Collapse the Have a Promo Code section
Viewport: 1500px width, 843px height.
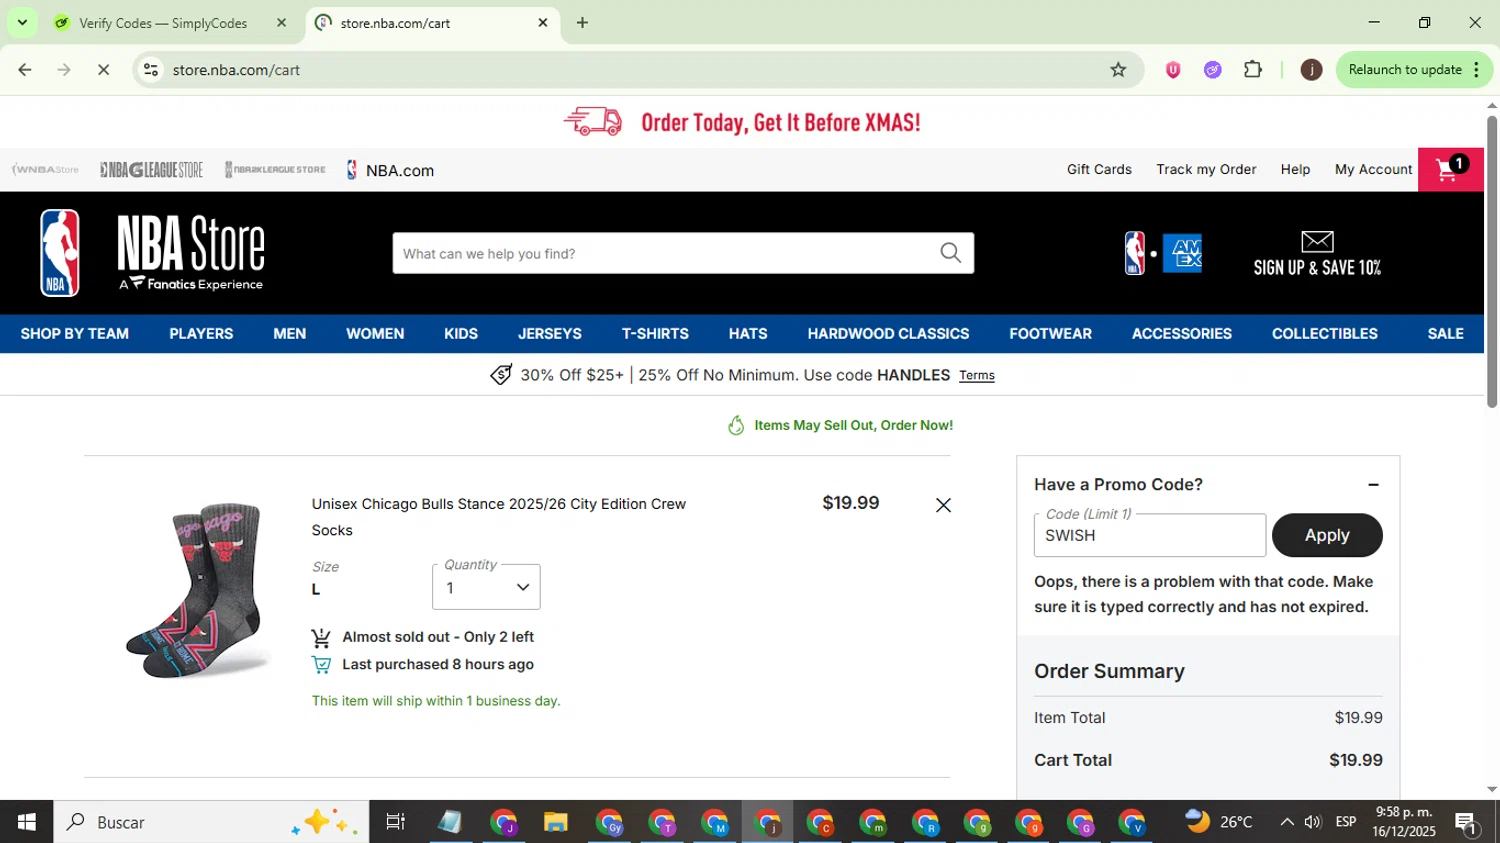(x=1373, y=485)
